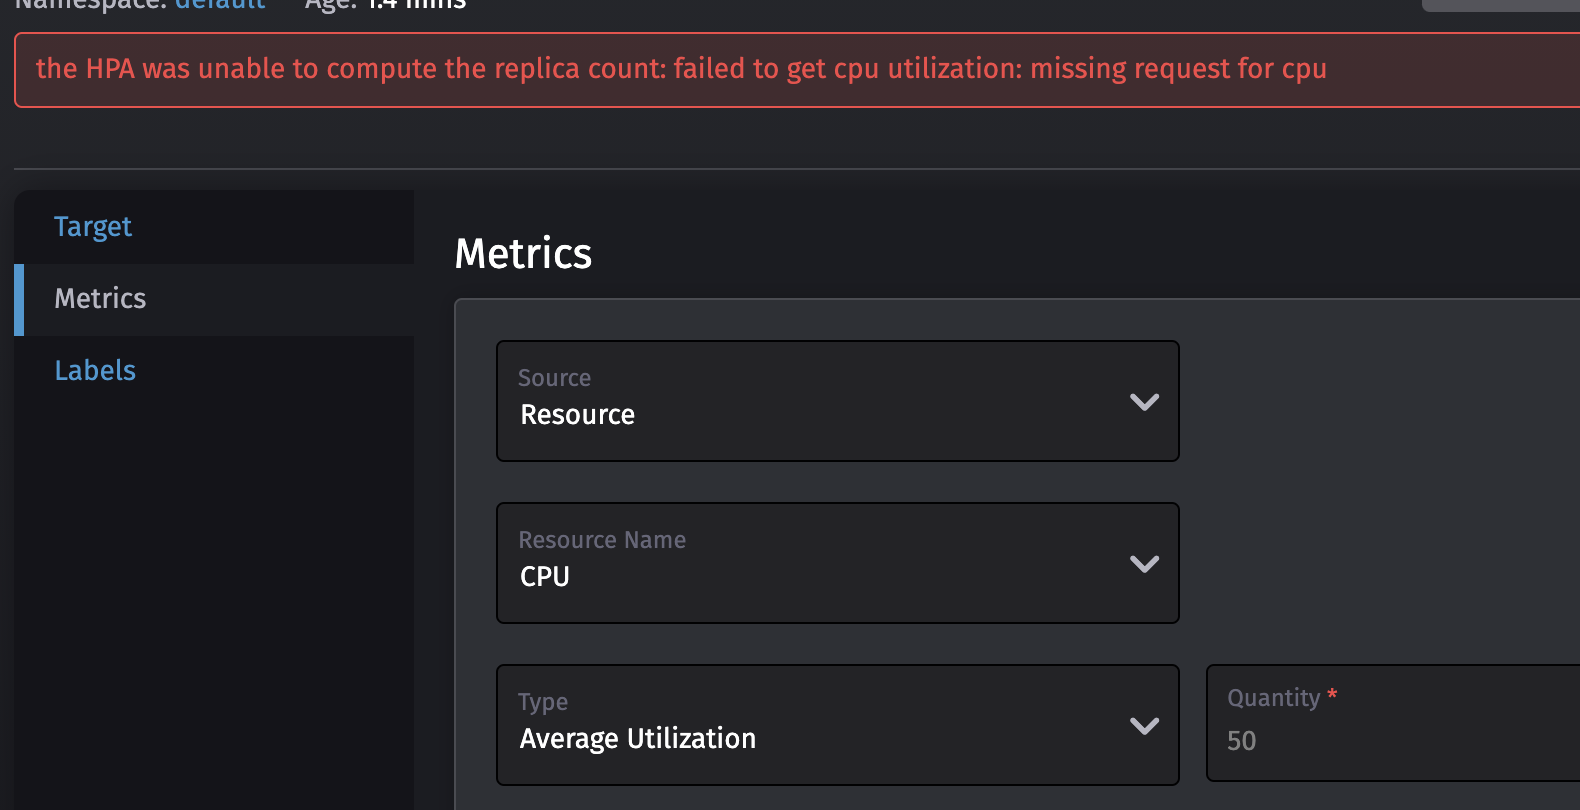Select the Labels tab
1580x810 pixels.
pyautogui.click(x=95, y=370)
